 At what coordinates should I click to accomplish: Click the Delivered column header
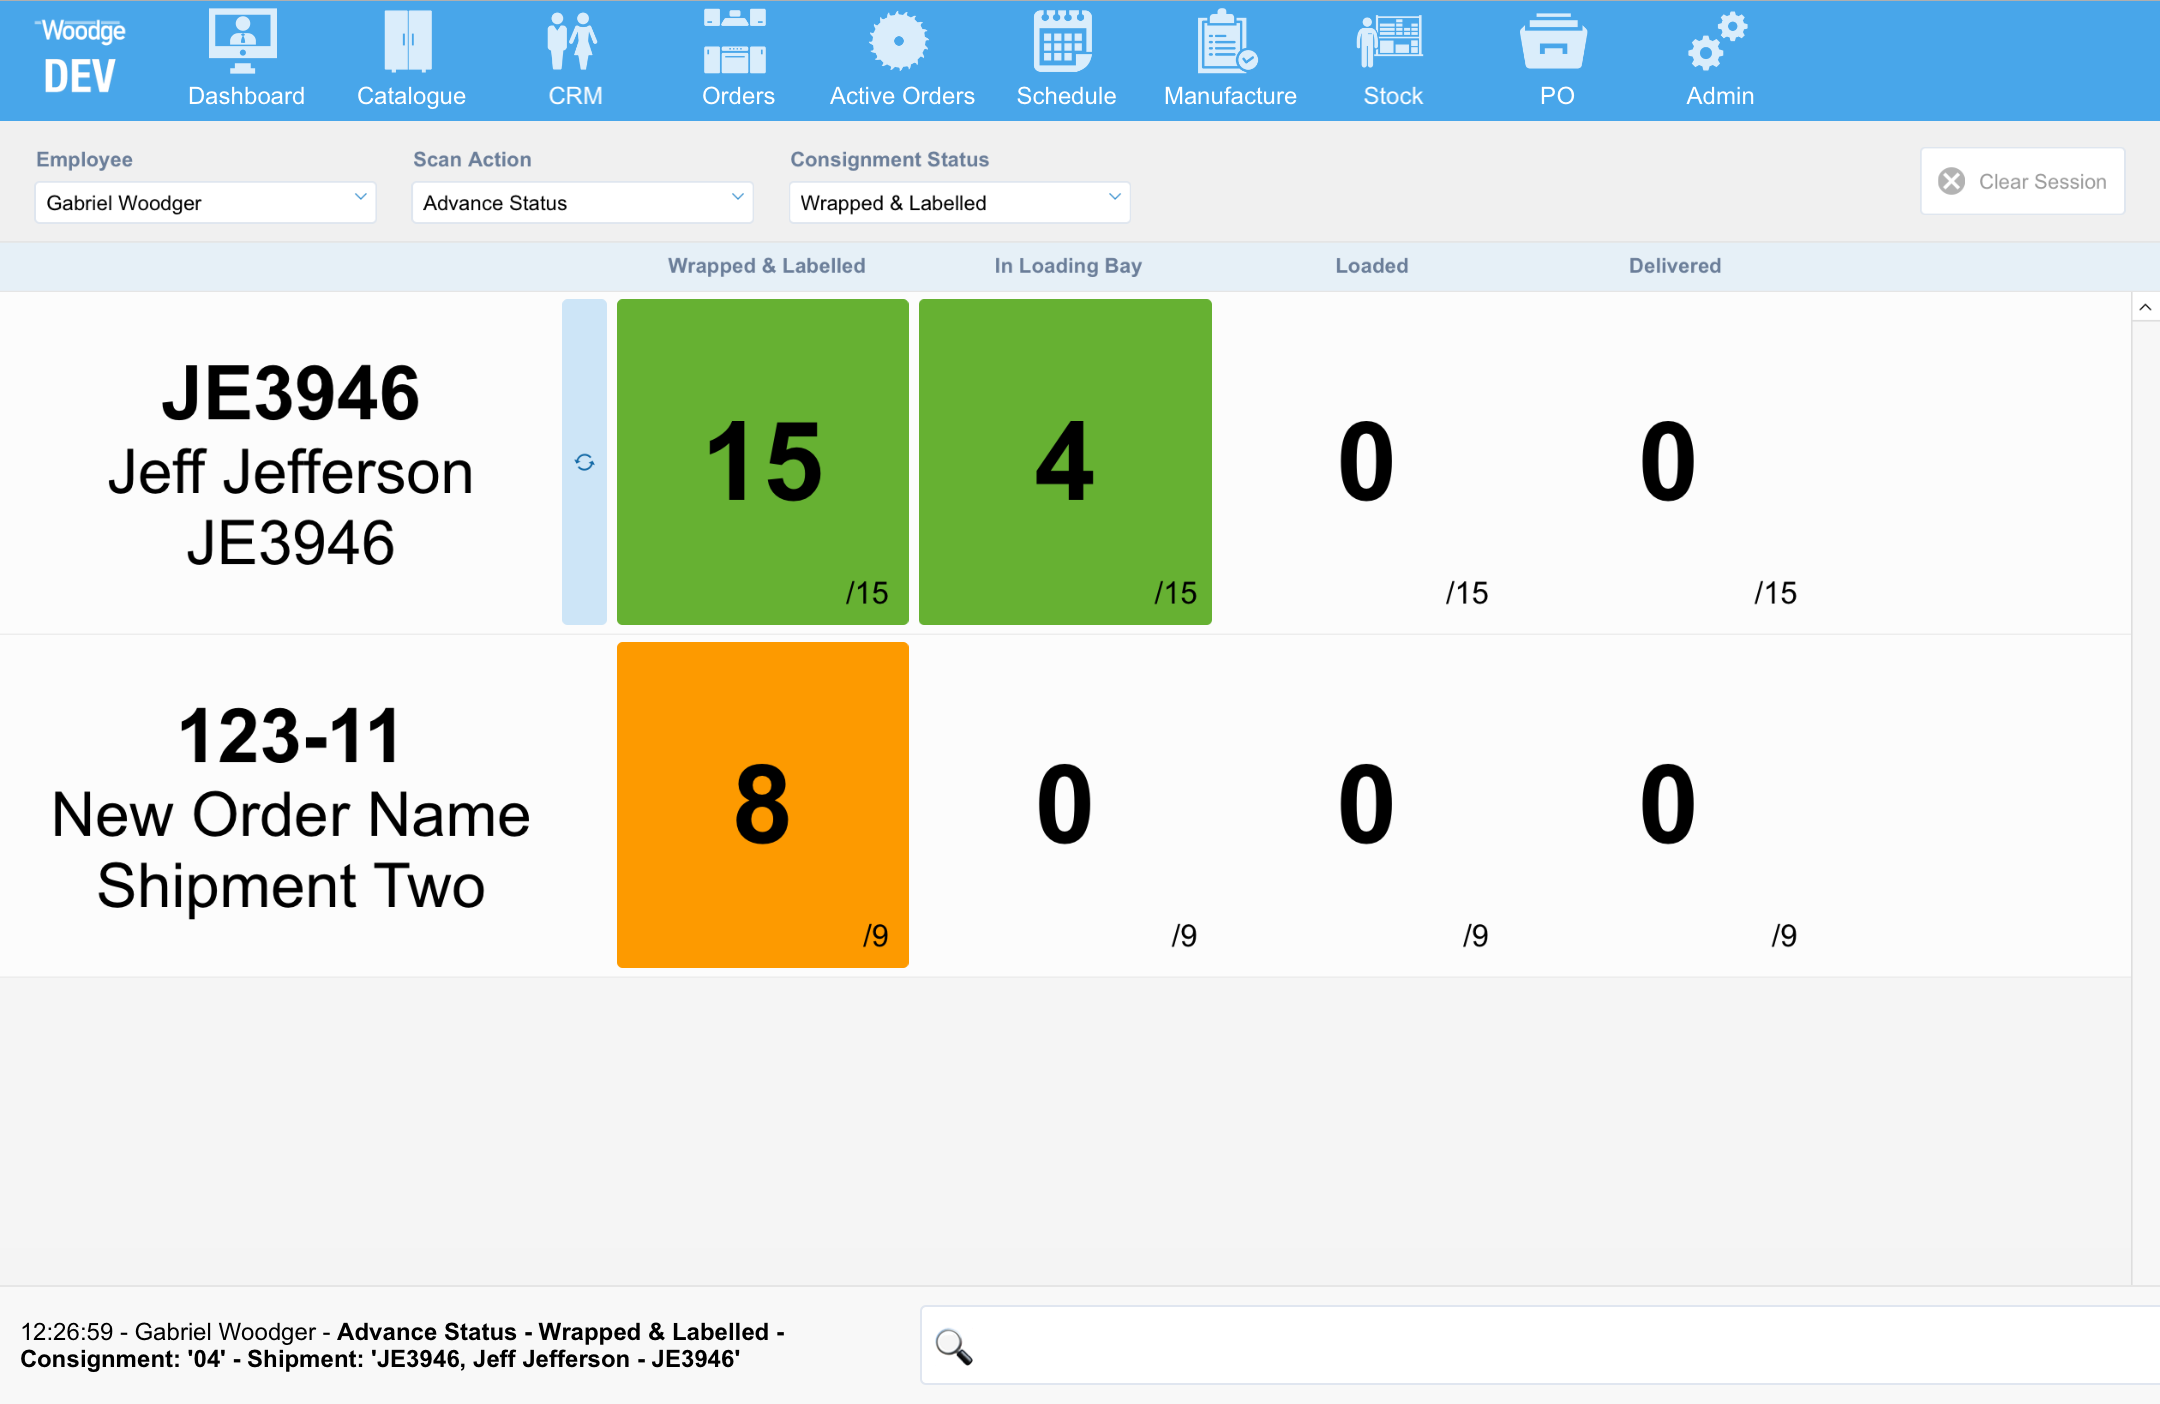click(1675, 266)
